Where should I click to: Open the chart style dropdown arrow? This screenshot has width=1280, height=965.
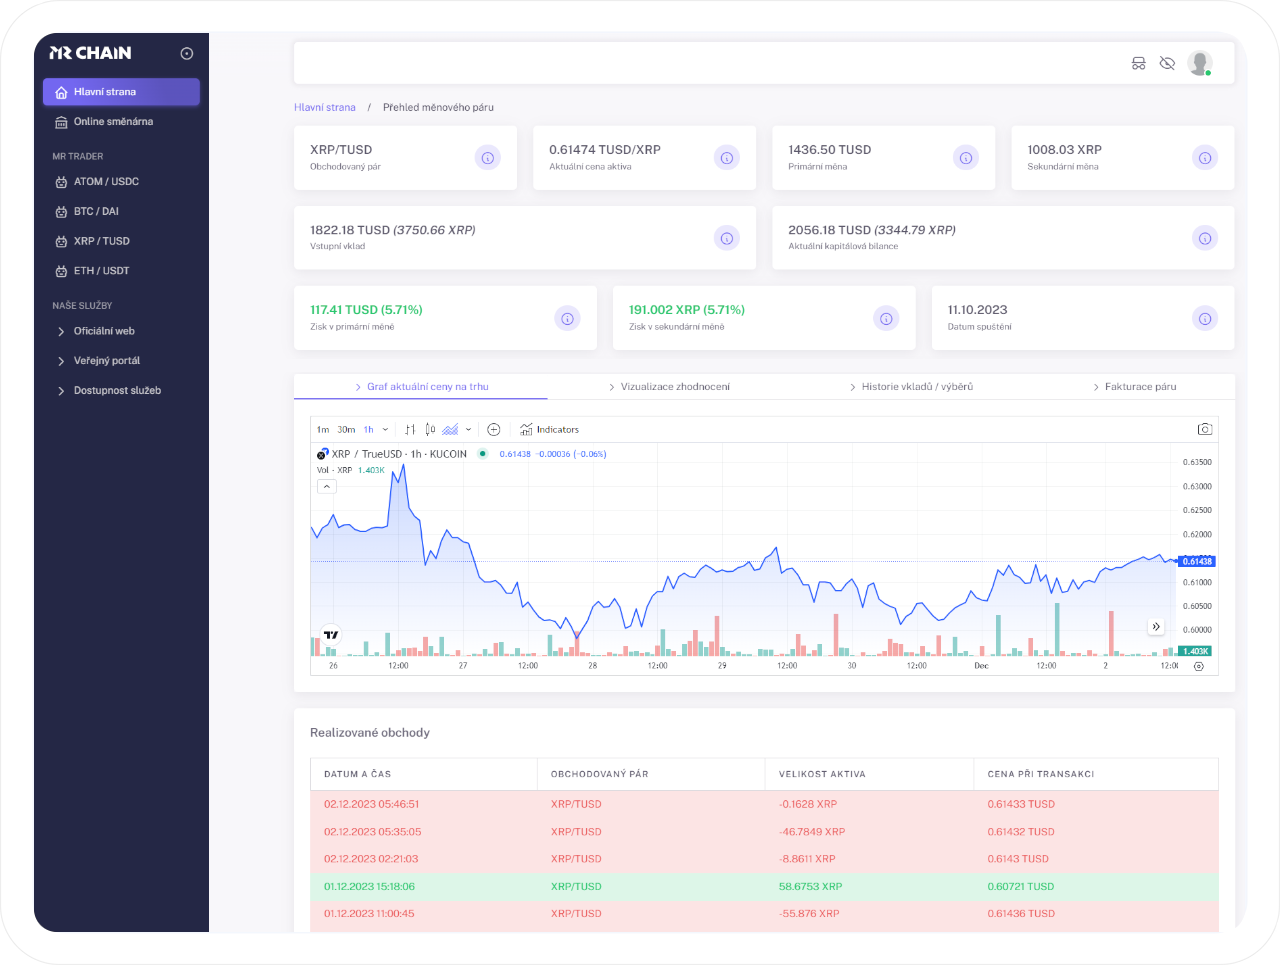pyautogui.click(x=468, y=430)
